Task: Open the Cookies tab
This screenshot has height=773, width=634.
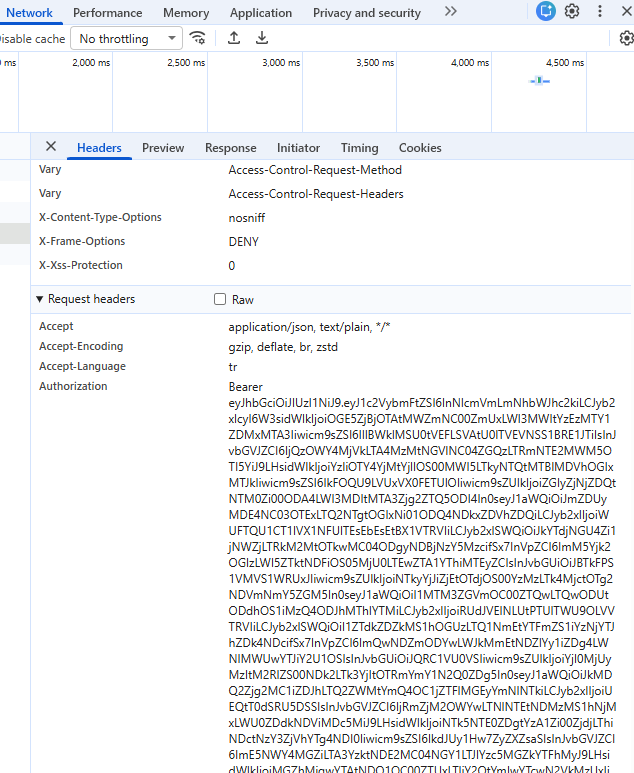Action: pyautogui.click(x=420, y=148)
